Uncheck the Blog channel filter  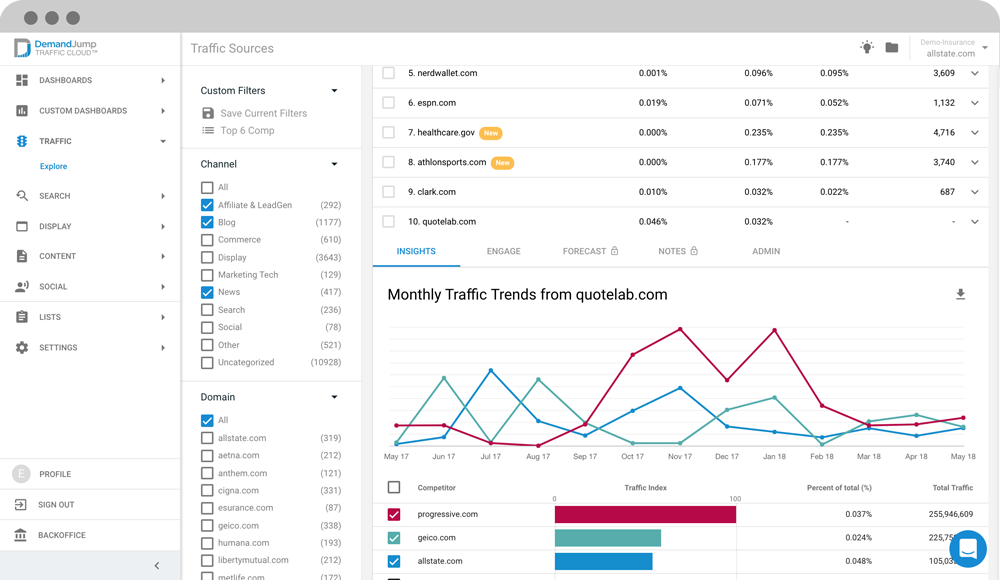pos(207,222)
